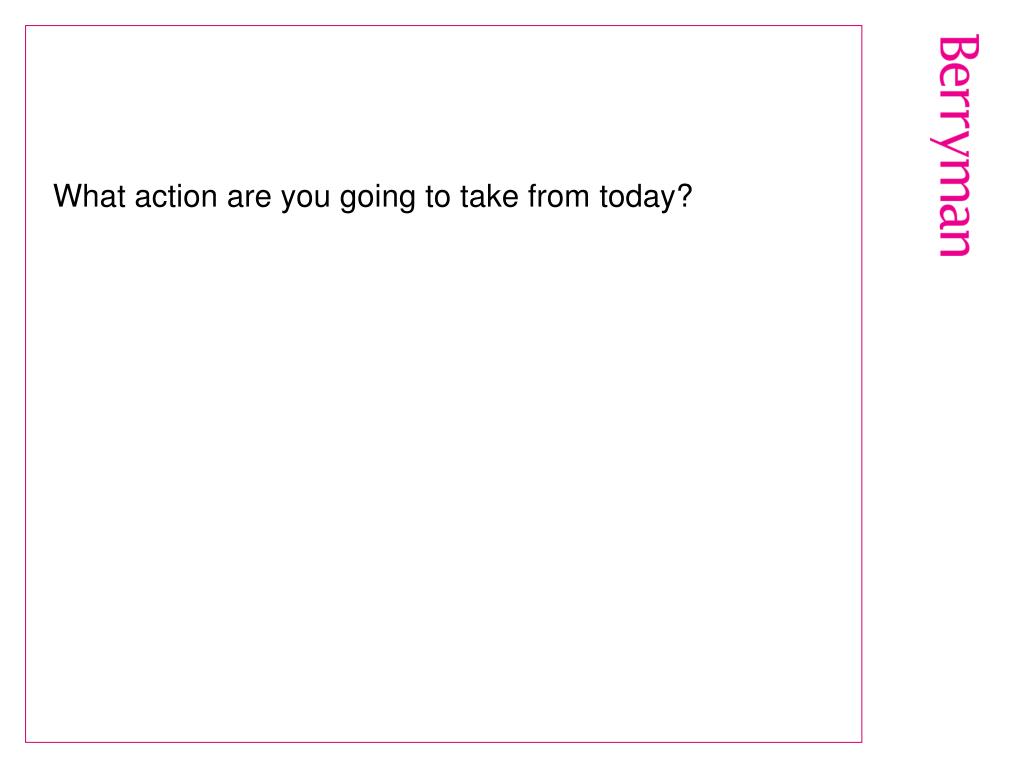Click the left pink edge of the frame
Viewport: 1024px width, 768px height.
(26, 384)
